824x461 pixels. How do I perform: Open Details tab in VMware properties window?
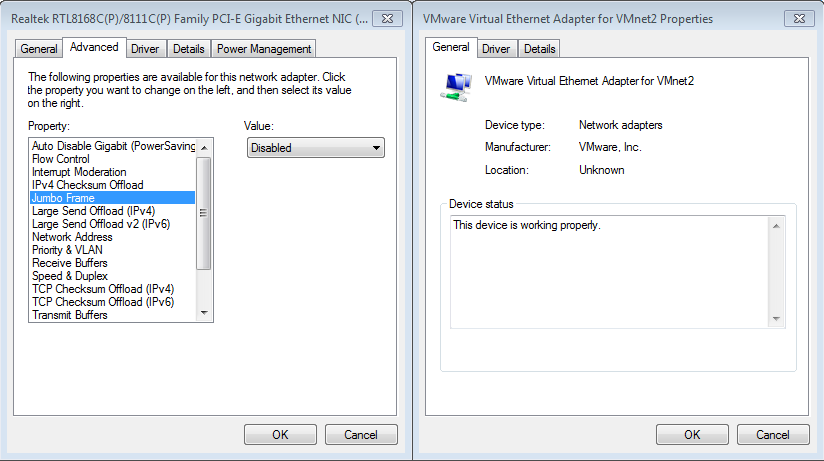coord(540,49)
